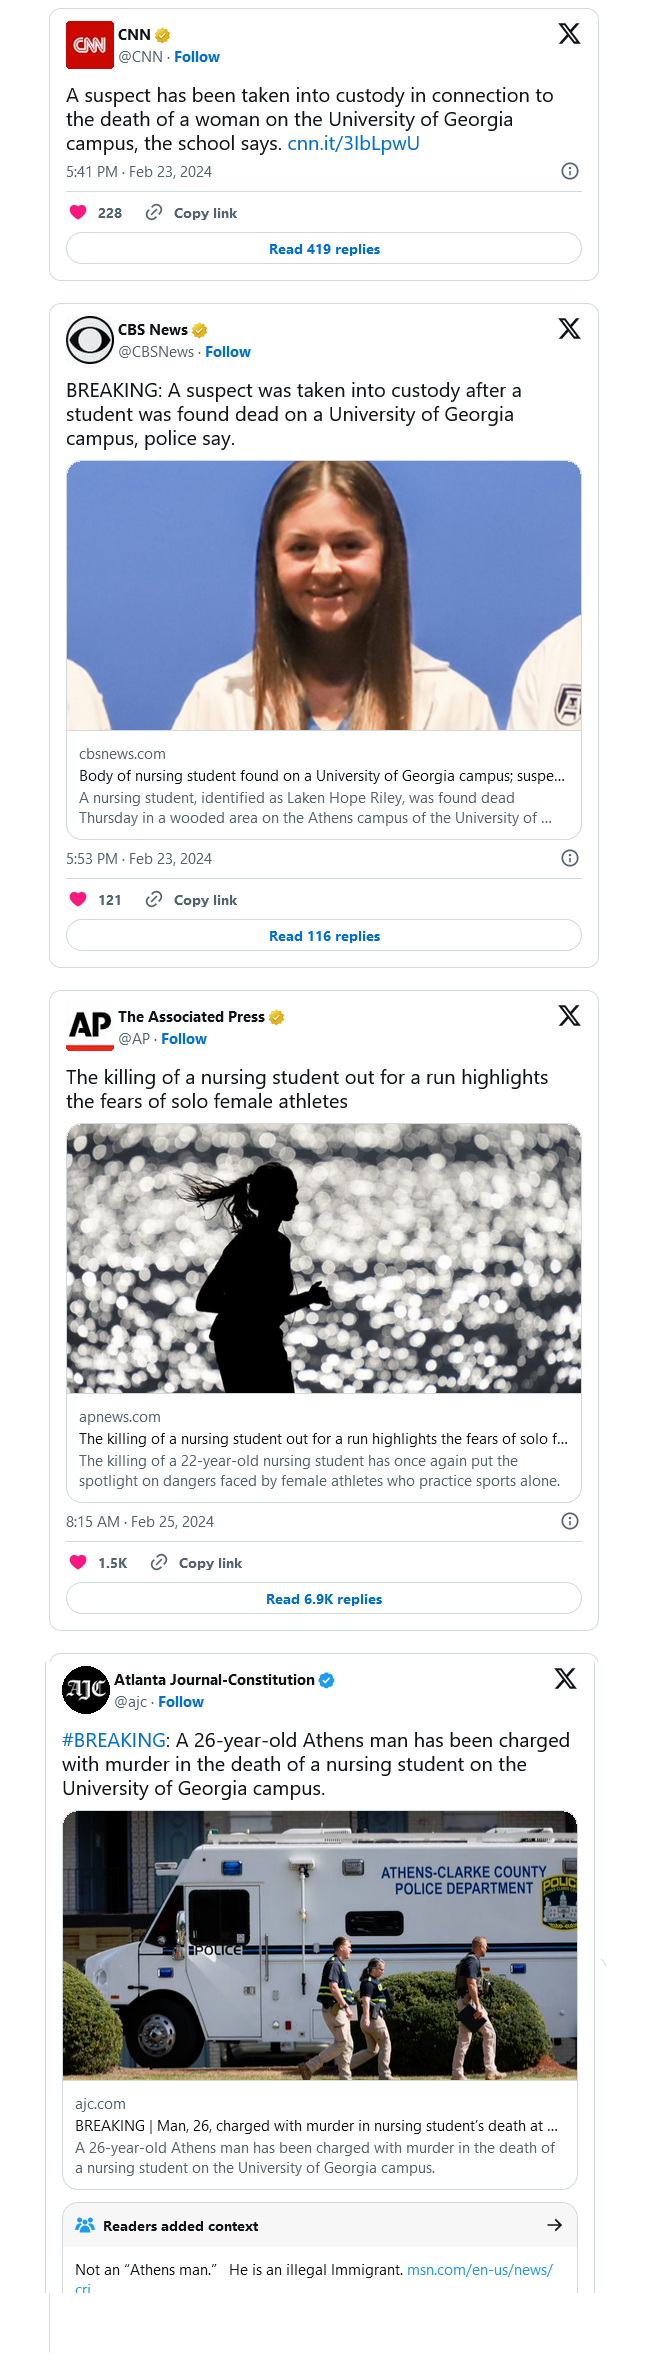Click the X logo on CBS News tweet

click(569, 329)
